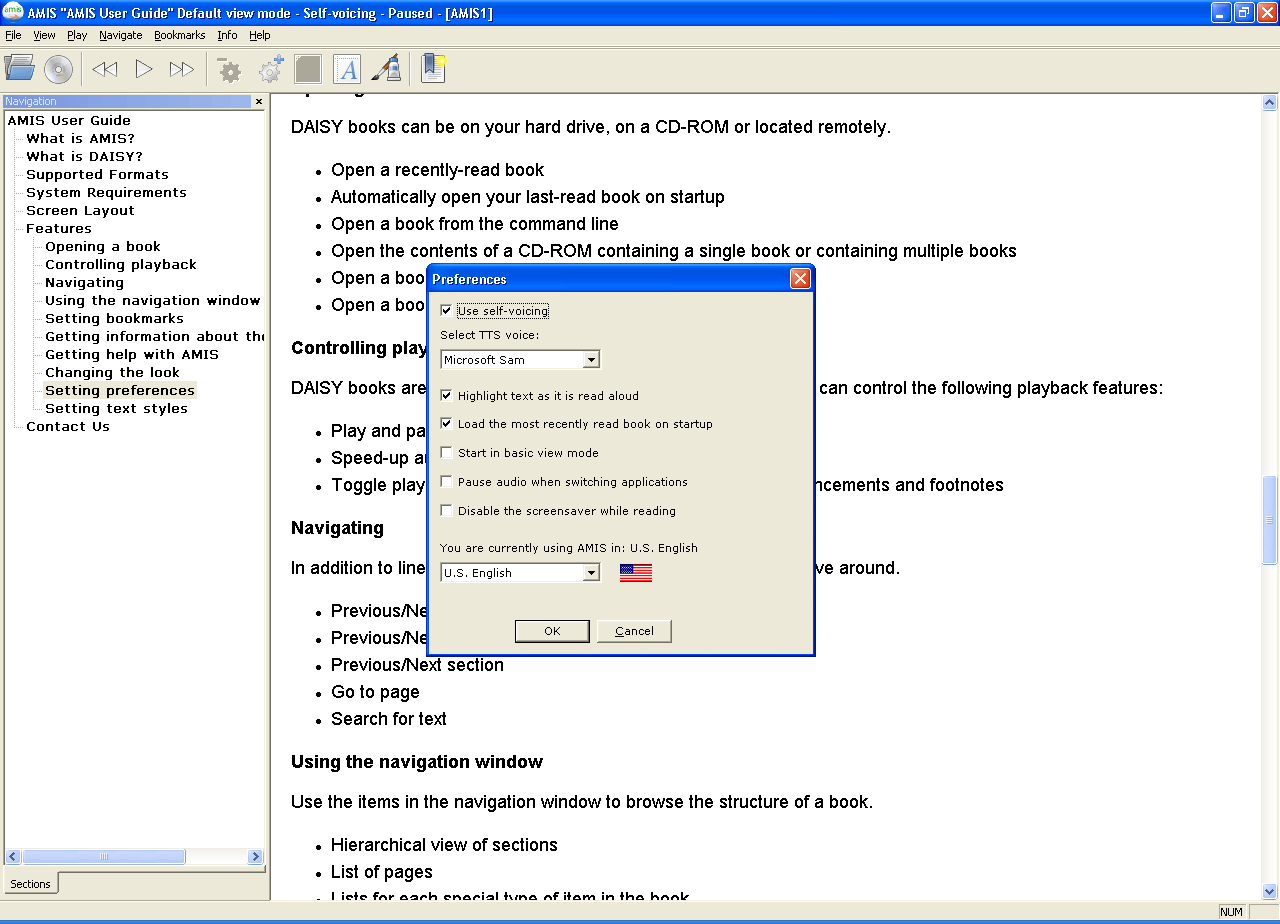
Task: Select What is AMIS? in navigation
Action: point(80,138)
